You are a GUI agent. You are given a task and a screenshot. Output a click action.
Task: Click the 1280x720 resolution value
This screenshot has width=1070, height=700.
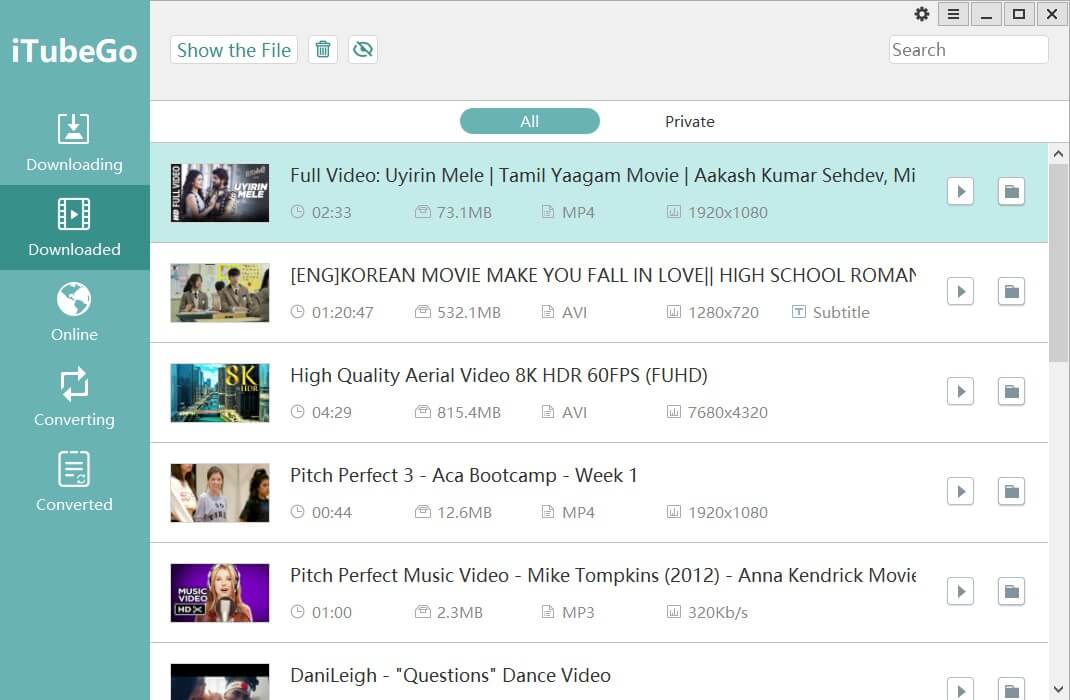click(x=723, y=312)
